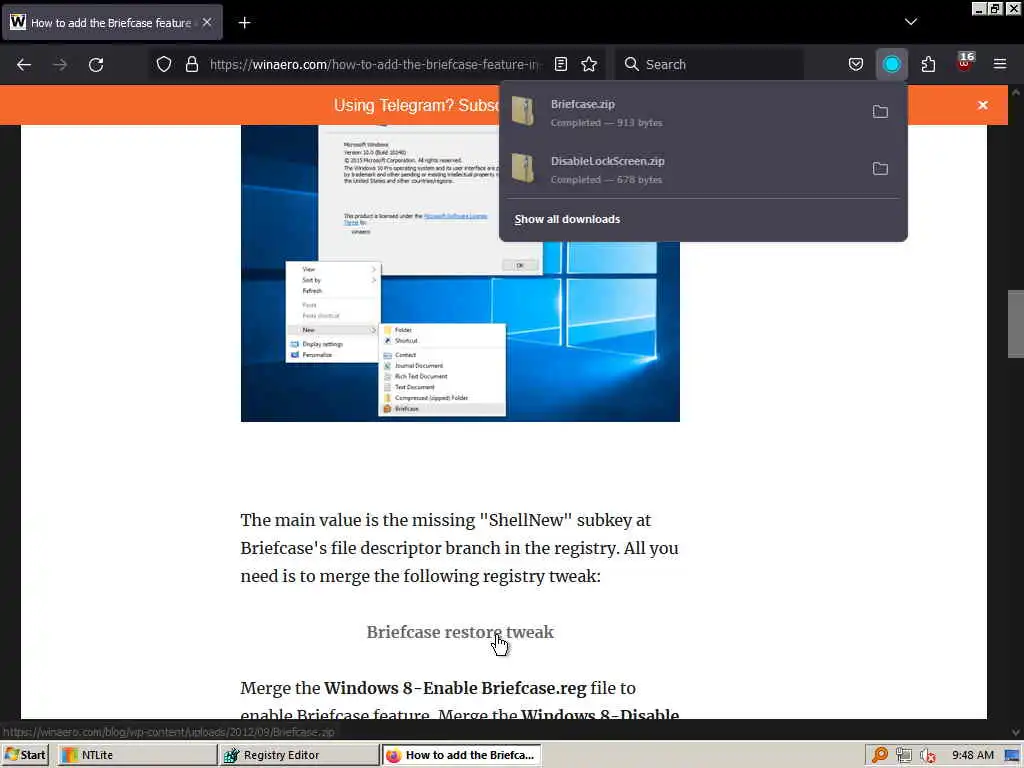Switch to Registry Editor in the taskbar
The image size is (1024, 768).
pos(299,755)
